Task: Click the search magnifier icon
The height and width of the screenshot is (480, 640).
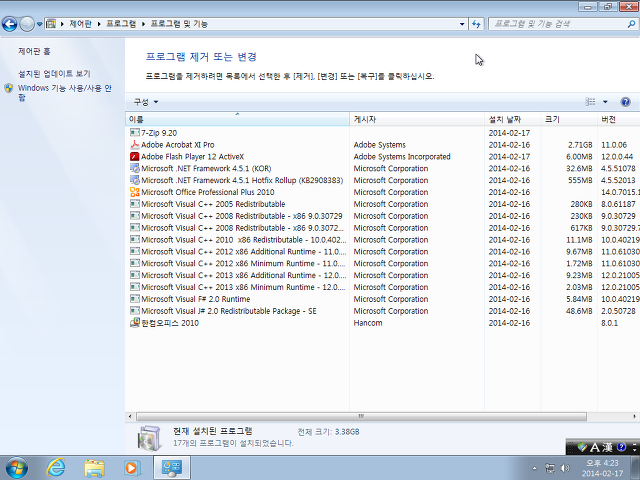Action: 631,24
